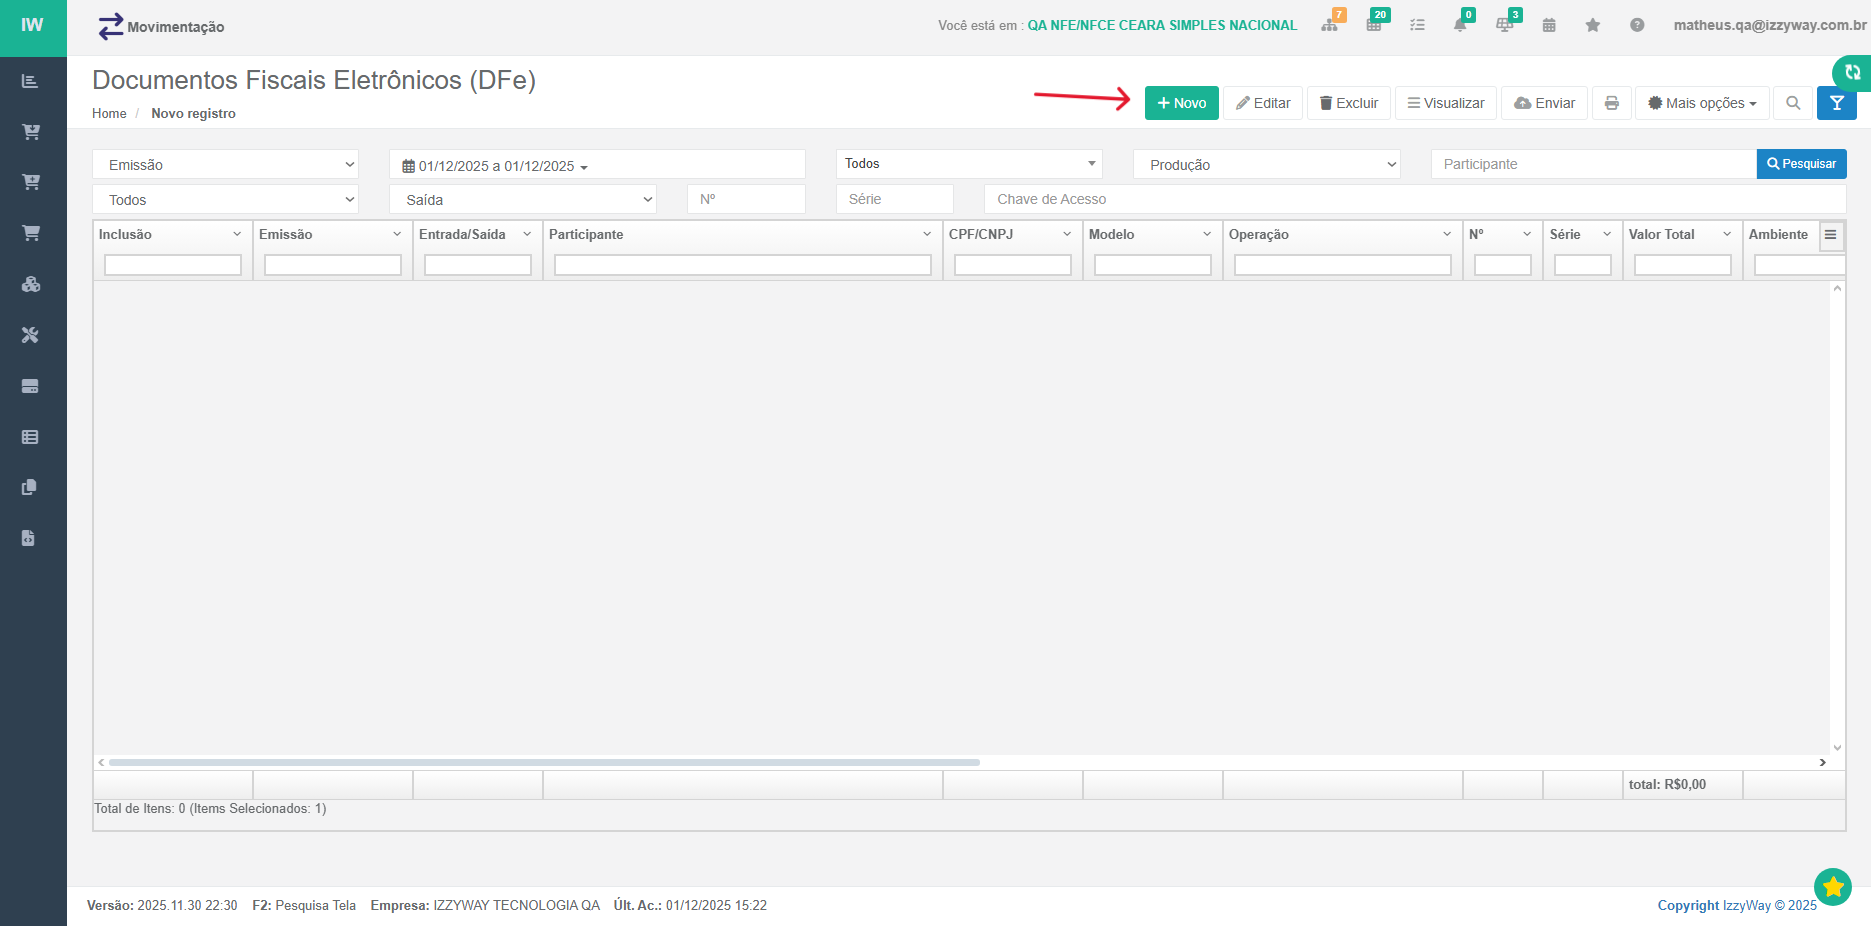Click the Novo button

[1181, 103]
